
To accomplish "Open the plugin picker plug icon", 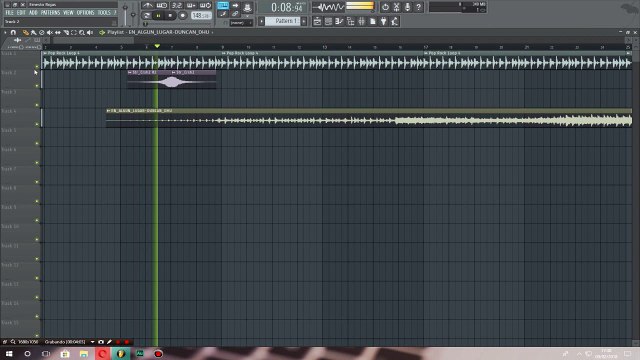I will pos(384,21).
